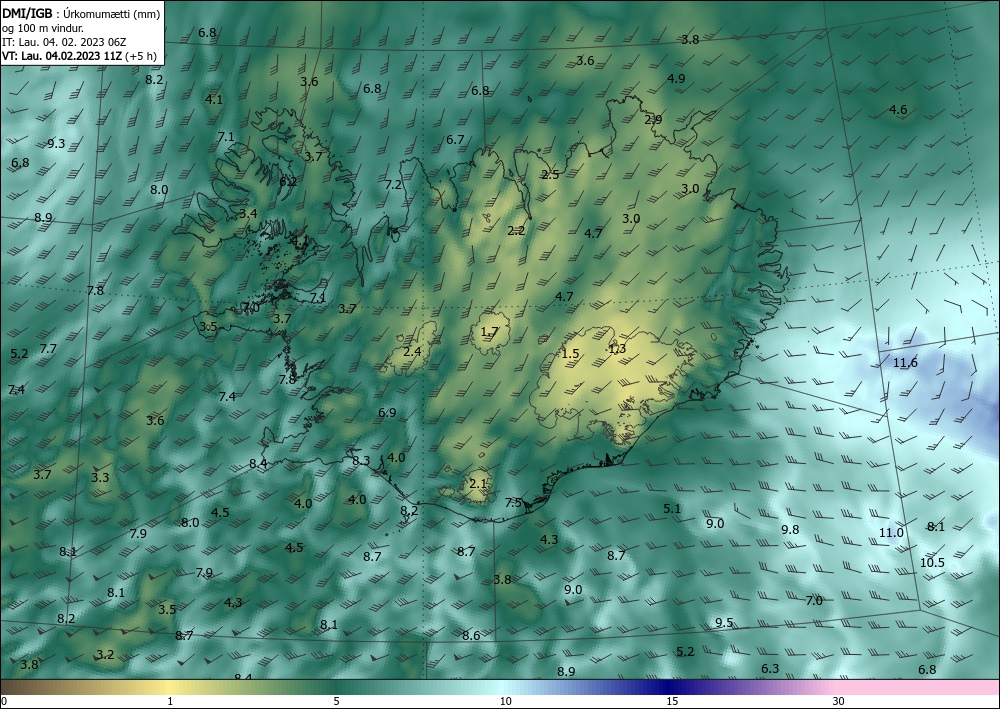Screen dimensions: 1000x709
Task: Click the 2.5 value on the map
Action: click(550, 175)
